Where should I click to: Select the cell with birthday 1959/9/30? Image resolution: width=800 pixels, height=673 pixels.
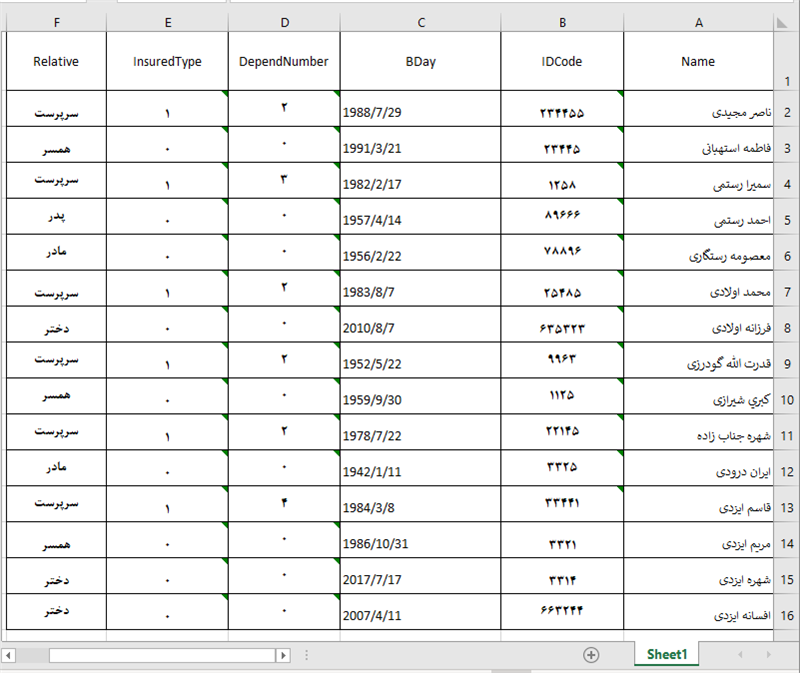coord(420,400)
